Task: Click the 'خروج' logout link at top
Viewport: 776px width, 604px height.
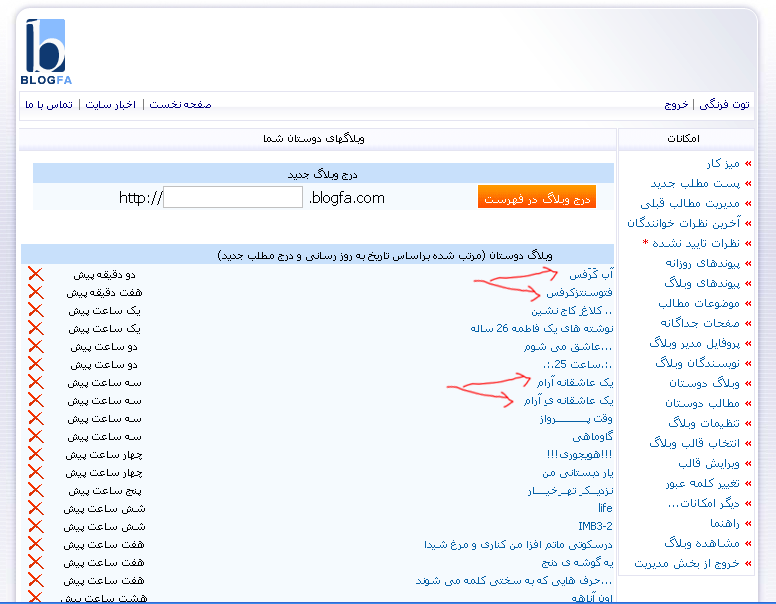Action: click(x=676, y=105)
